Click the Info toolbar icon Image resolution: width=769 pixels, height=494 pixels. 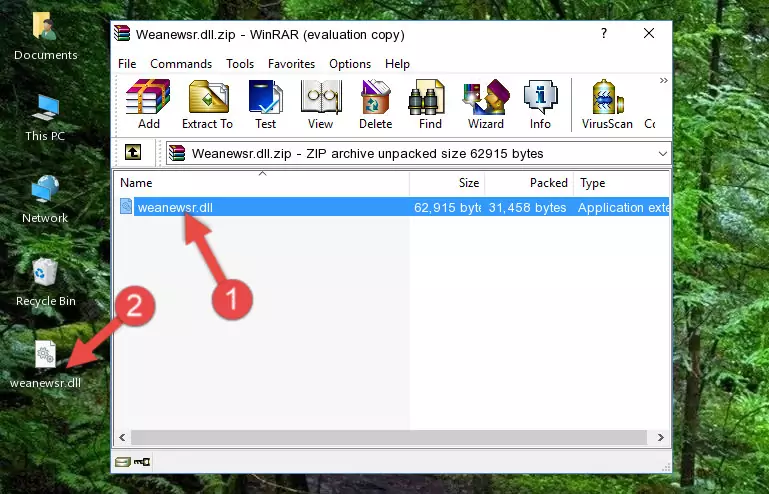click(540, 104)
